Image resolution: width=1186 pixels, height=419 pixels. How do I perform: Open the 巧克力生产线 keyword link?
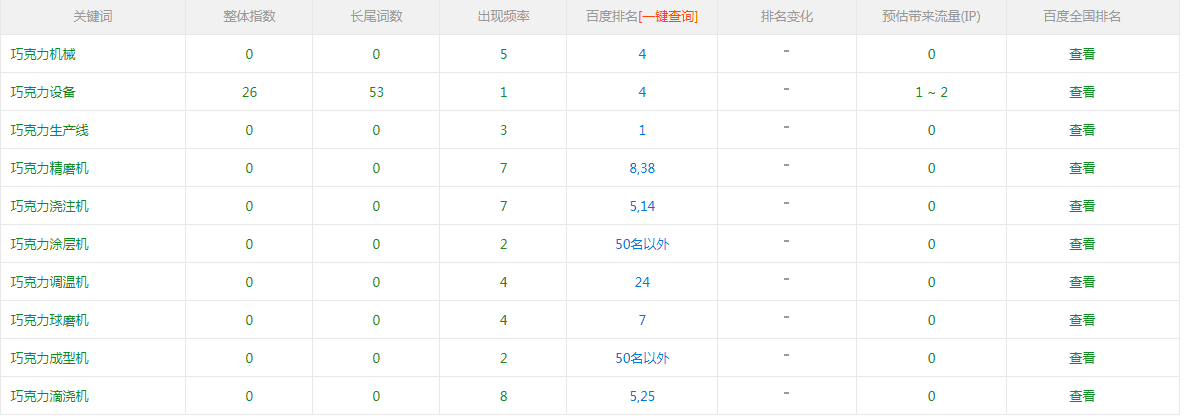[50, 130]
